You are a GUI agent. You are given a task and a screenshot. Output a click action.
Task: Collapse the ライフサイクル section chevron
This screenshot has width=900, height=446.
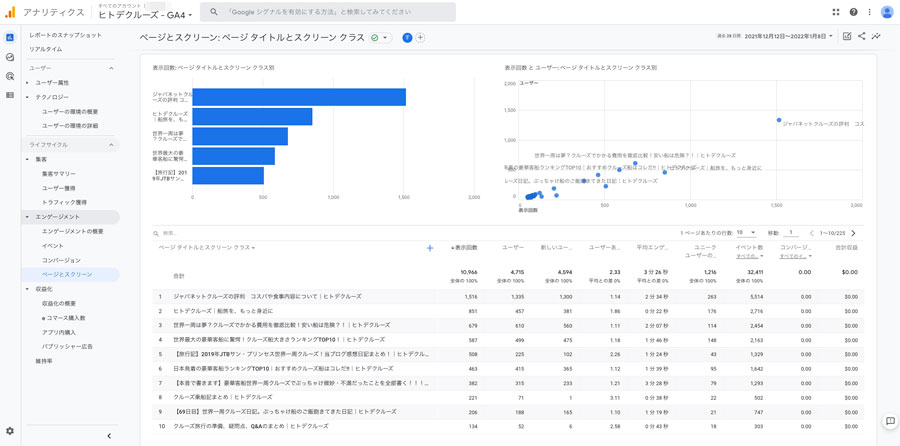pyautogui.click(x=111, y=145)
